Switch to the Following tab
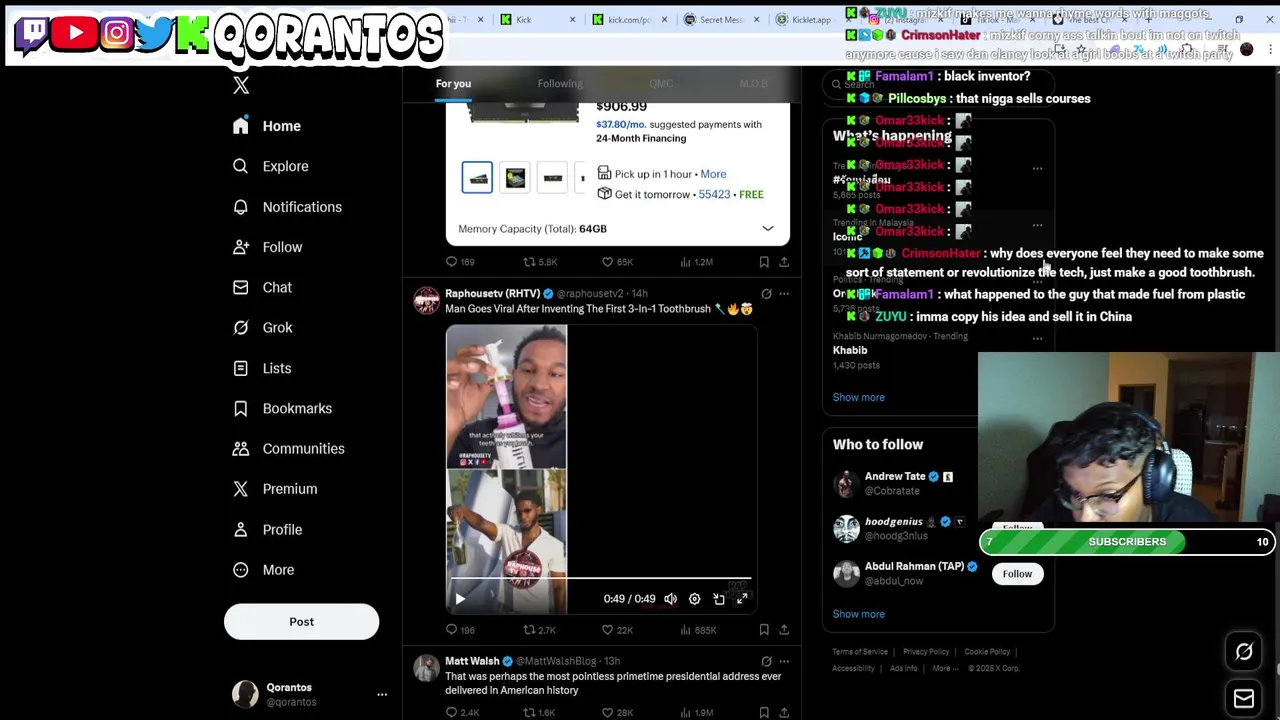Image resolution: width=1280 pixels, height=720 pixels. pyautogui.click(x=560, y=83)
